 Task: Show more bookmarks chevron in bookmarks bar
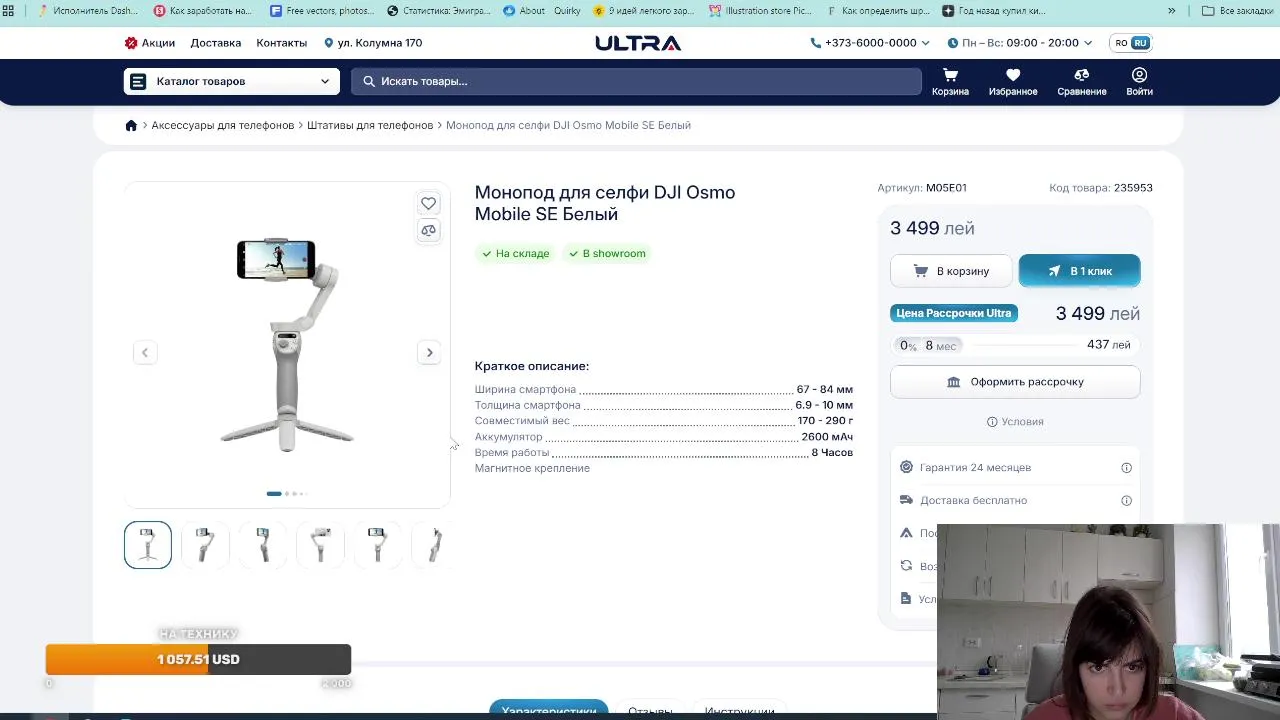1172,11
